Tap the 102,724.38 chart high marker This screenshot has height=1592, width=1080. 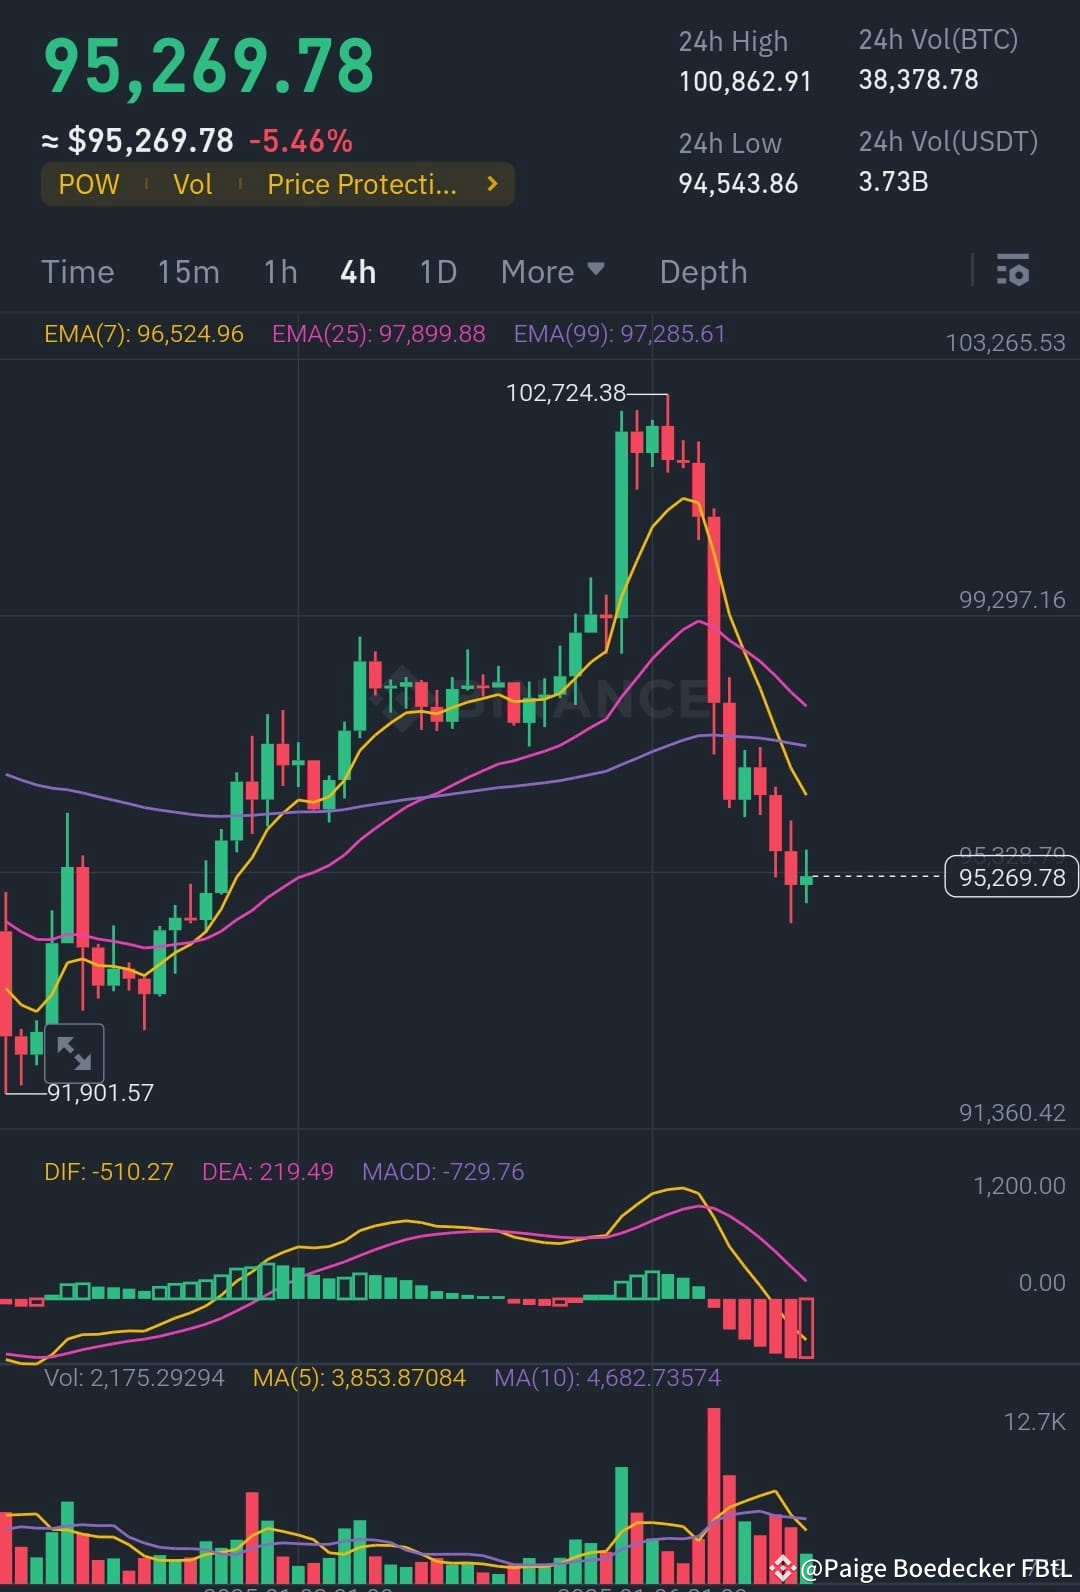point(566,393)
